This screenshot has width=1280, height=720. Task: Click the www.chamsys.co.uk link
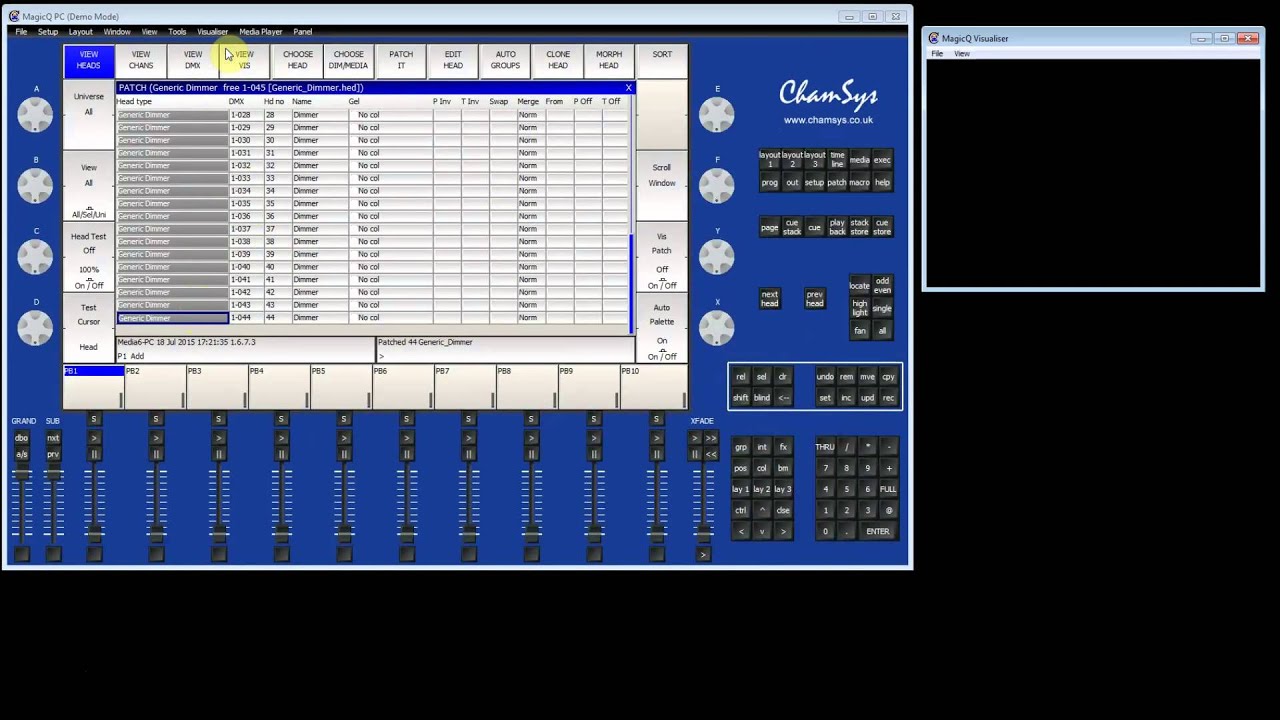click(x=828, y=120)
